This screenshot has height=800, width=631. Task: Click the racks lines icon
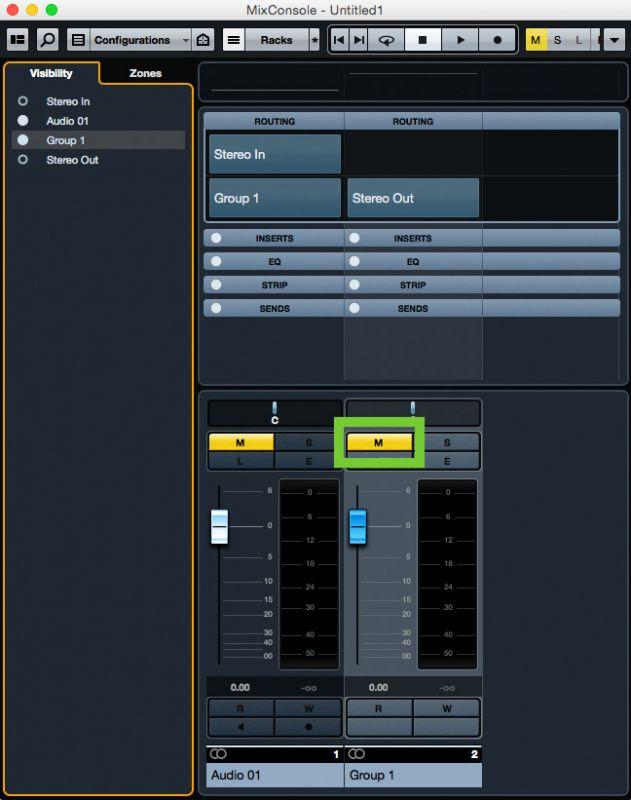[234, 40]
